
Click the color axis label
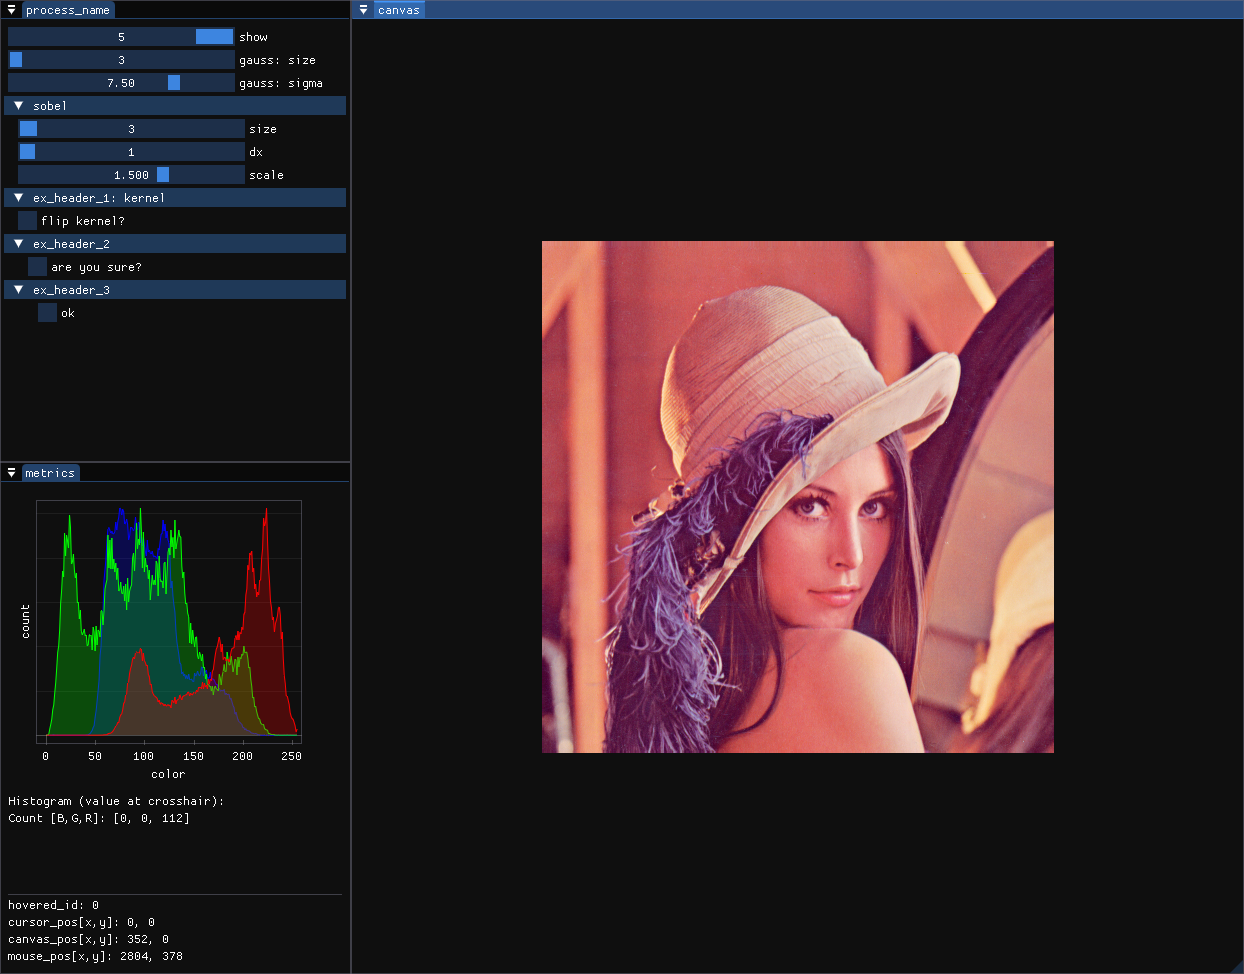[x=168, y=774]
